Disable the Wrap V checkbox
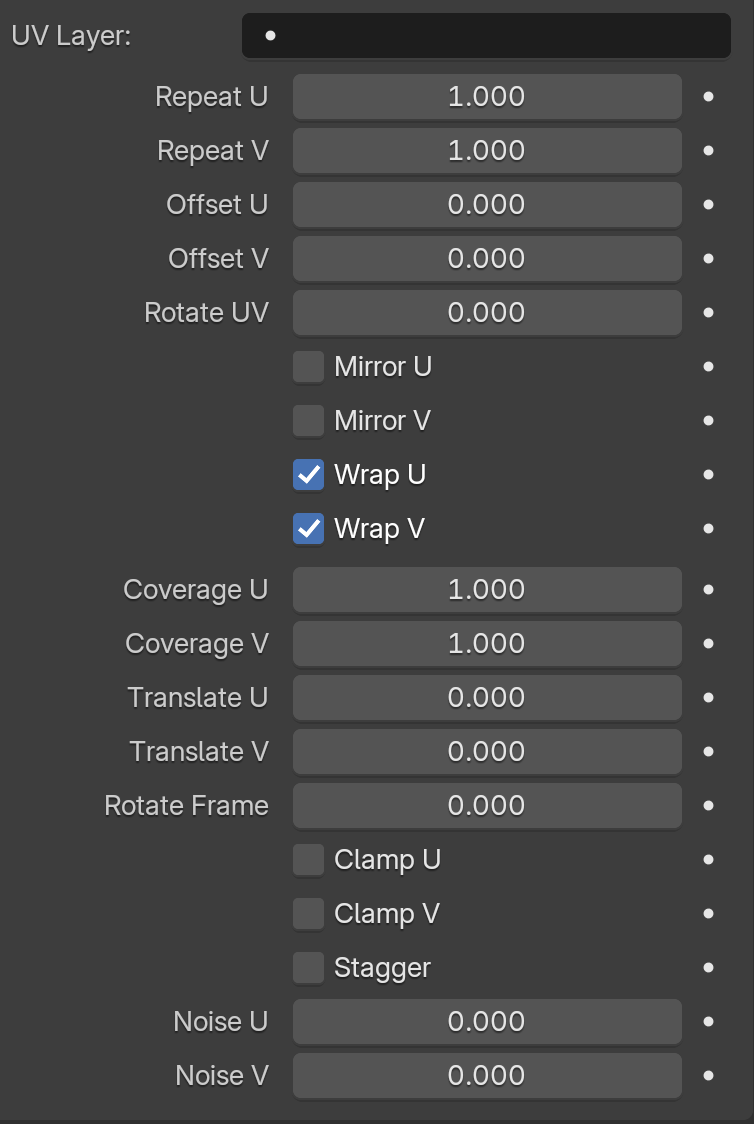The width and height of the screenshot is (754, 1124). point(308,528)
